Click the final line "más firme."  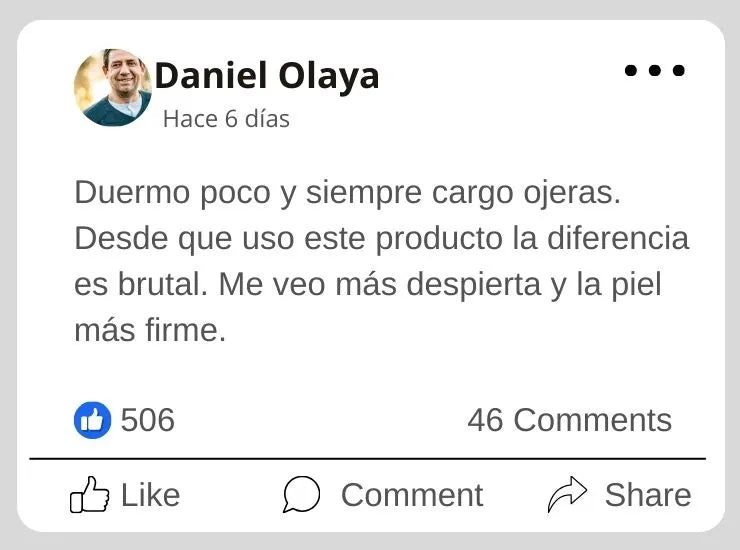[150, 331]
